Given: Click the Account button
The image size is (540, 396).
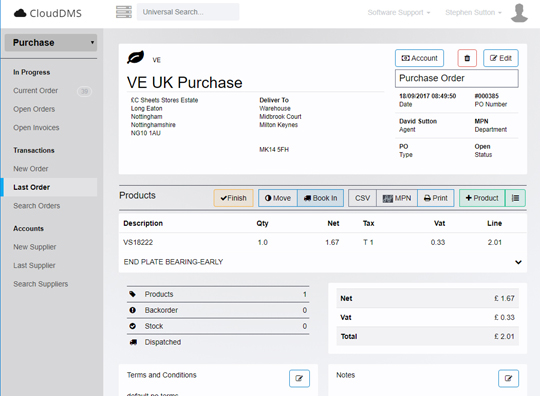Looking at the screenshot, I should point(419,58).
